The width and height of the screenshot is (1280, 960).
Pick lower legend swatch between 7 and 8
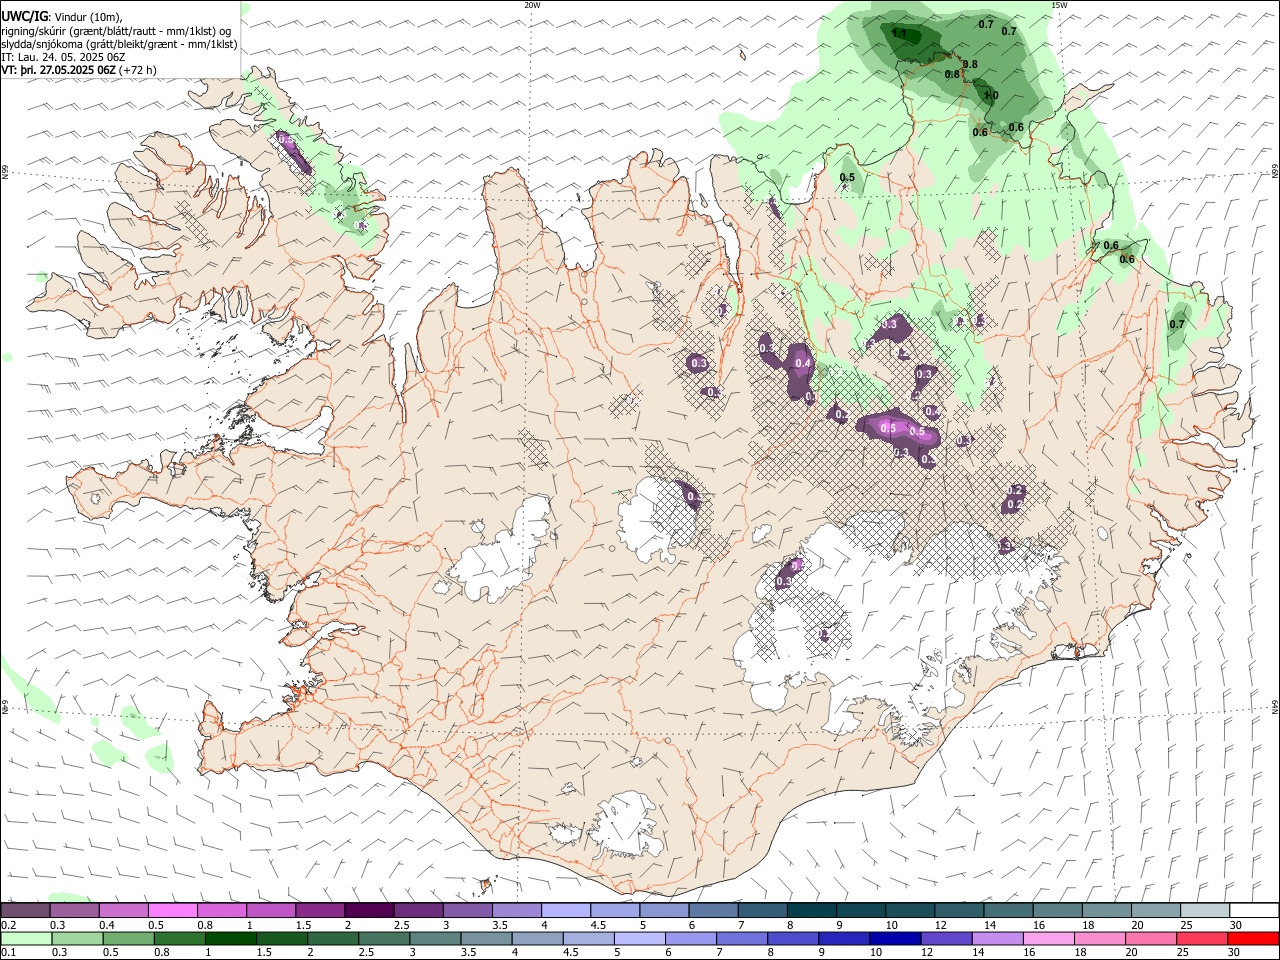coord(741,939)
